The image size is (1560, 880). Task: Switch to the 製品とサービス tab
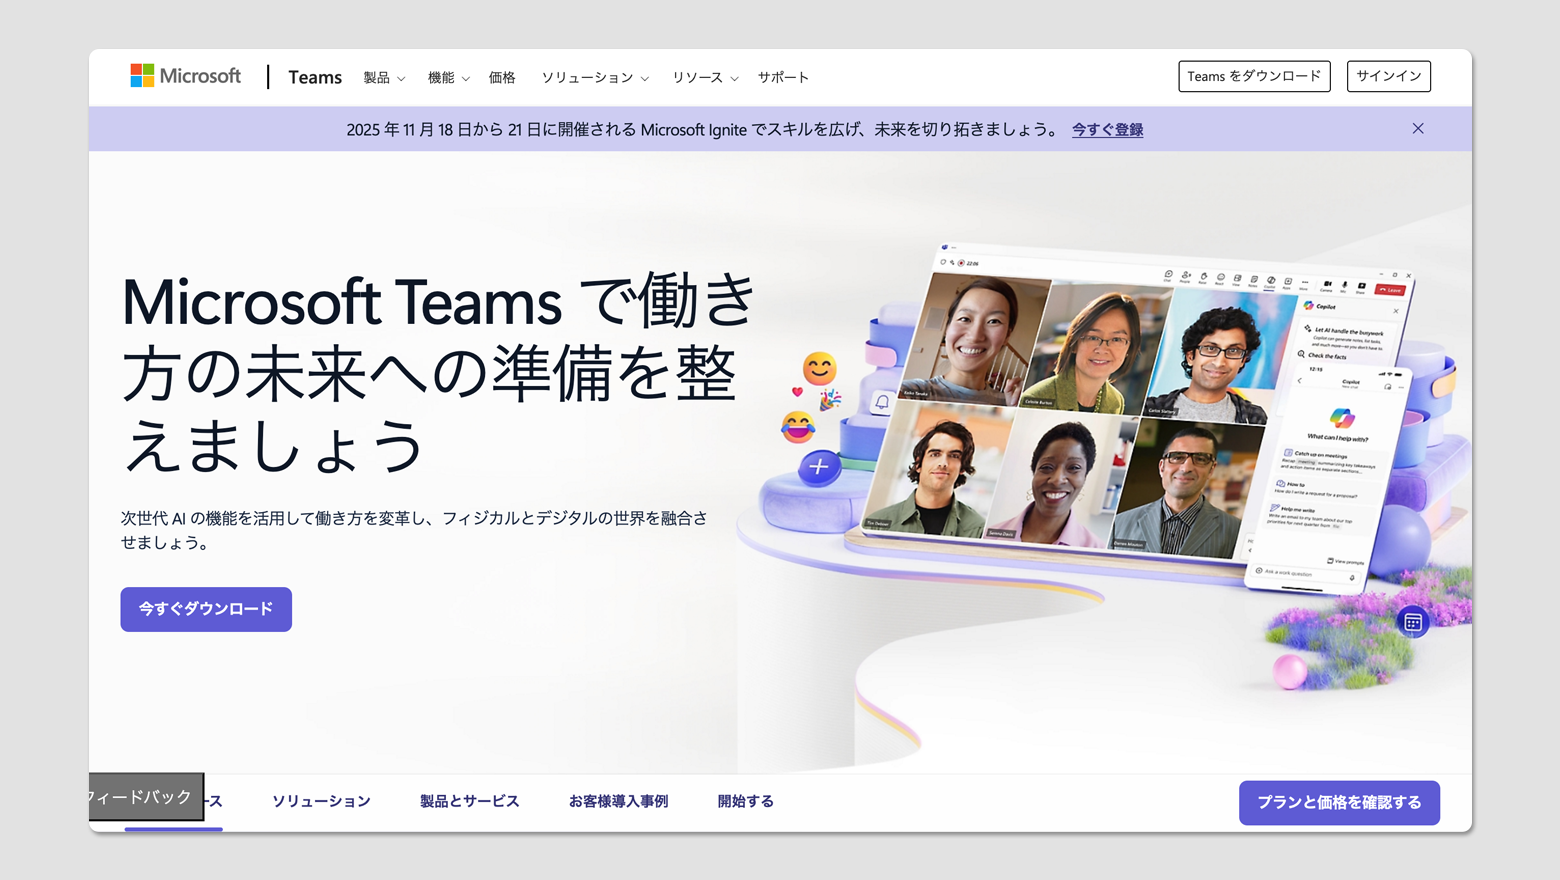tap(469, 801)
